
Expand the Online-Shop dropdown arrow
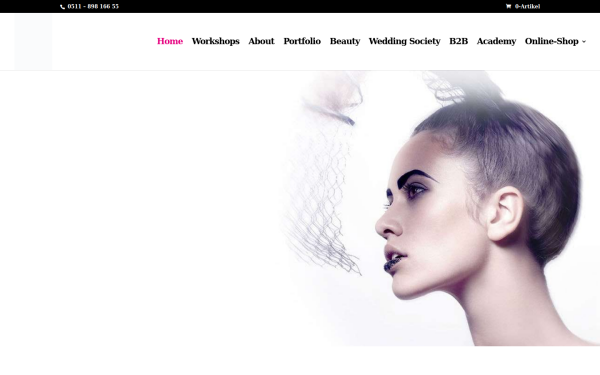(584, 41)
